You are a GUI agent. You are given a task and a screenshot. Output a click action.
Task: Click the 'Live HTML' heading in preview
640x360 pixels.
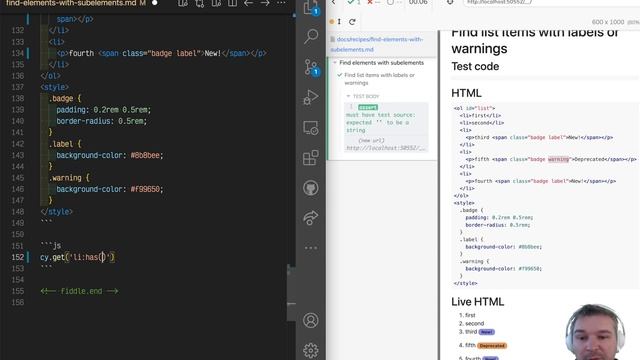click(x=478, y=302)
